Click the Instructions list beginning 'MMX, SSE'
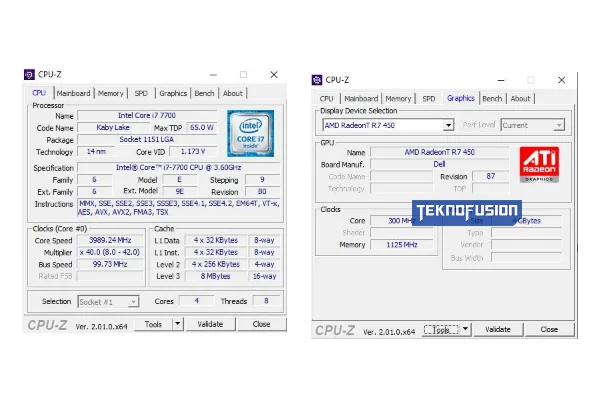This screenshot has height=400, width=600. pos(179,207)
